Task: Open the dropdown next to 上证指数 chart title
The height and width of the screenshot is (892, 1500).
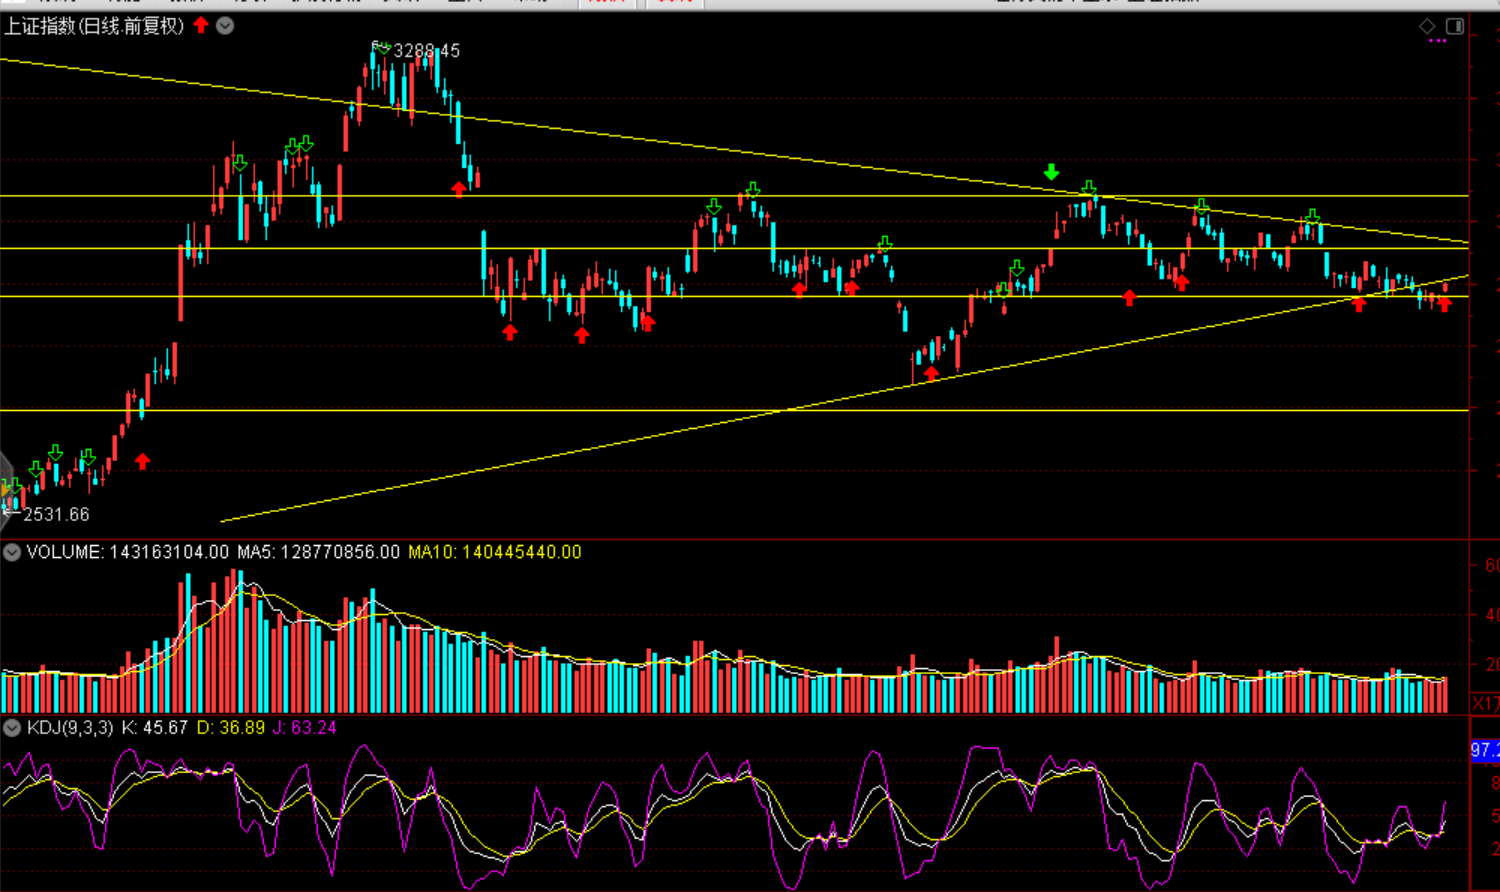Action: (x=226, y=25)
